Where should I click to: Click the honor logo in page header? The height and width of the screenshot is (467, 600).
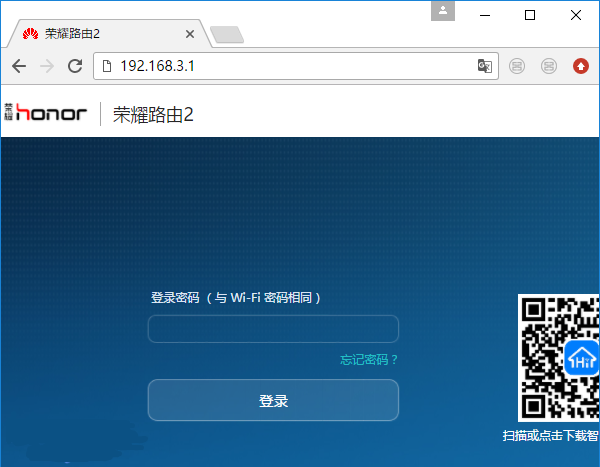tap(46, 113)
